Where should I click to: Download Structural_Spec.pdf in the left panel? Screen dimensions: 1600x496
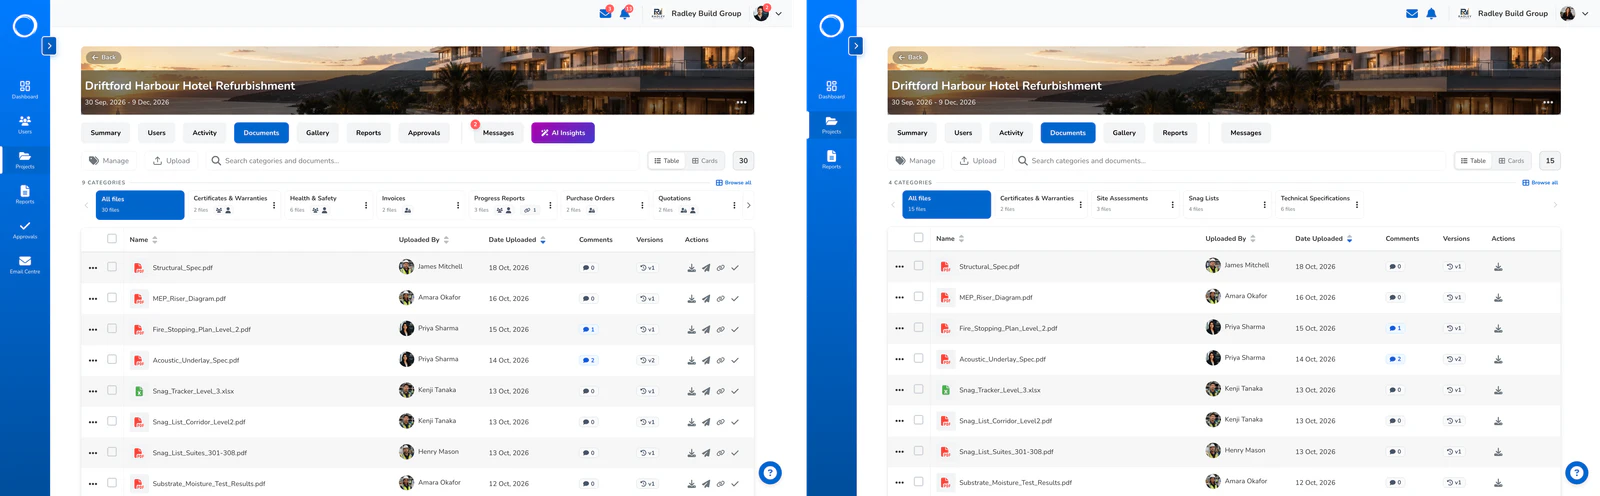pos(691,268)
